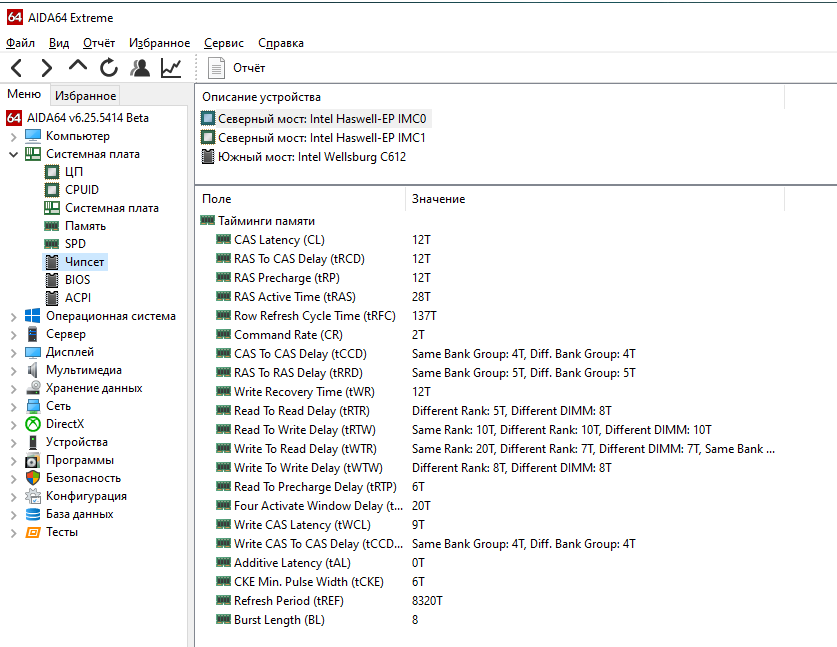The height and width of the screenshot is (647, 837).
Task: Click the Мультимедиа speaker icon
Action: [33, 370]
